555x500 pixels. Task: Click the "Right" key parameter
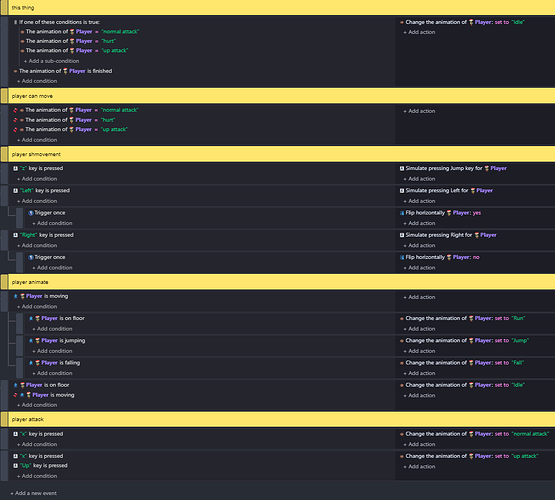[x=29, y=235]
